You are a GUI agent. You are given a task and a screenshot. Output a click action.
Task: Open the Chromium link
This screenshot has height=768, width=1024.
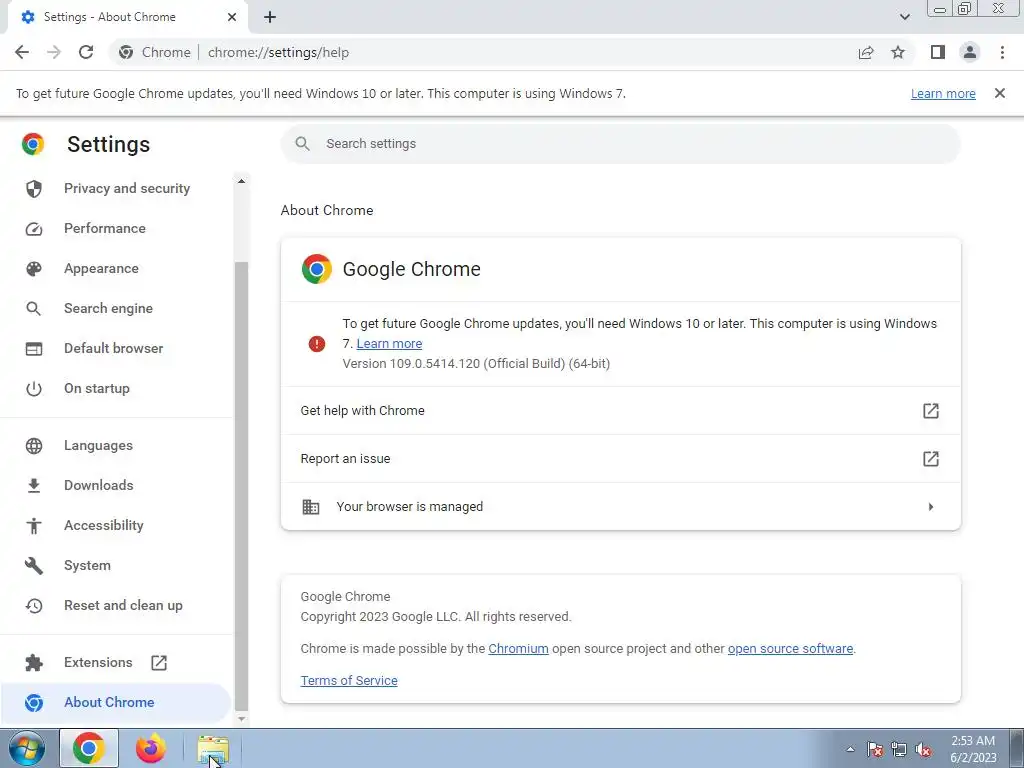519,648
